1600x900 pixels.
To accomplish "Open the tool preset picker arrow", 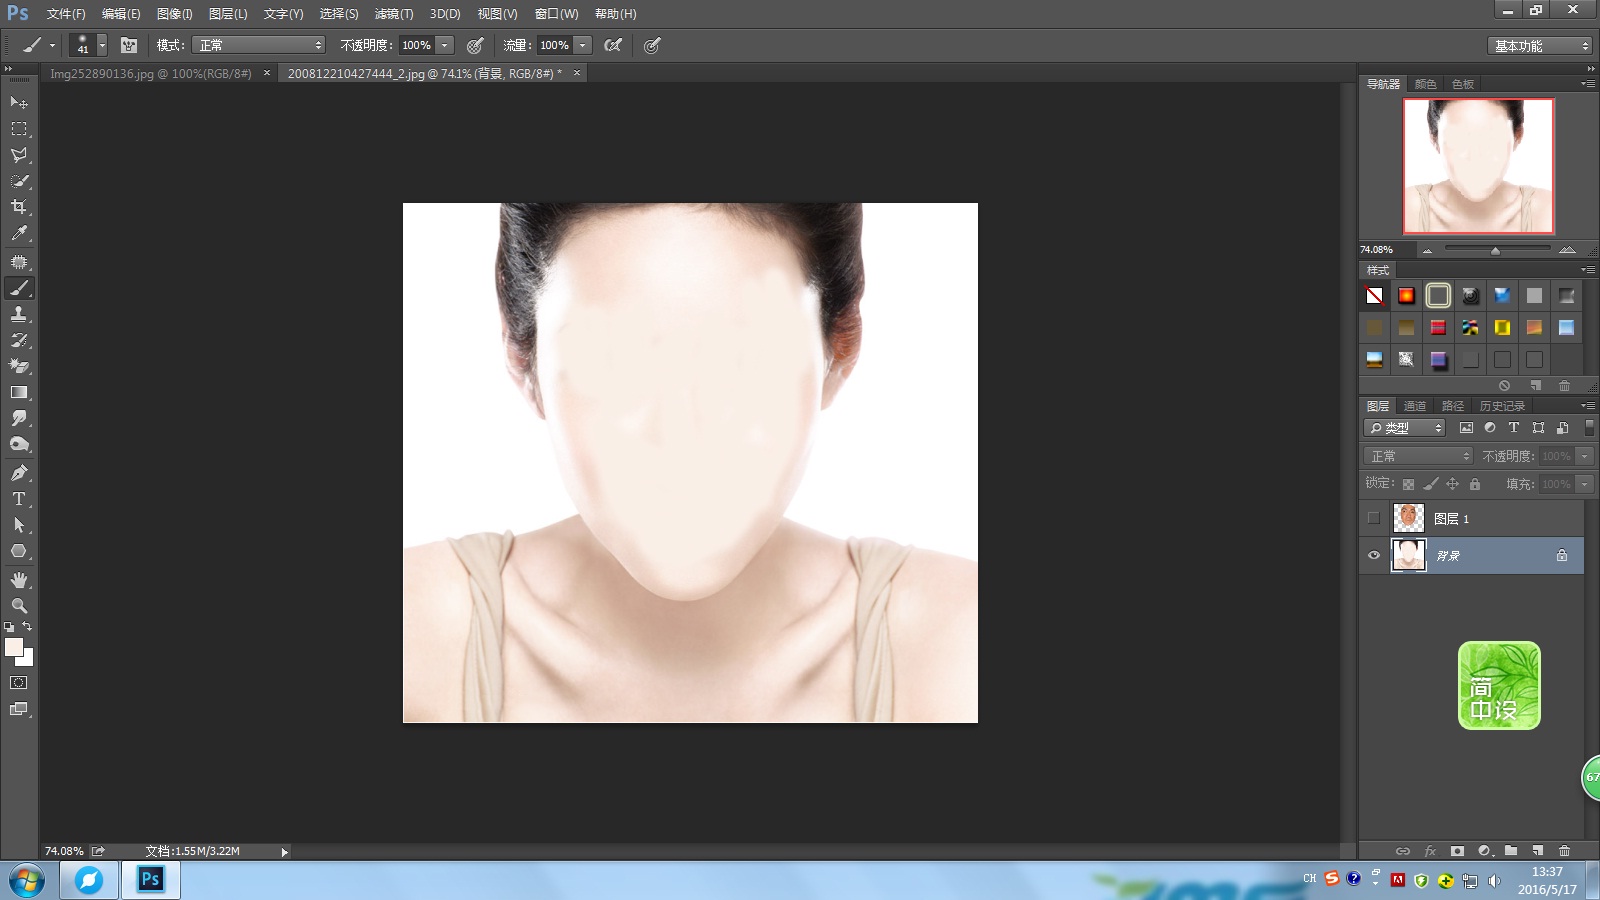I will pyautogui.click(x=52, y=45).
